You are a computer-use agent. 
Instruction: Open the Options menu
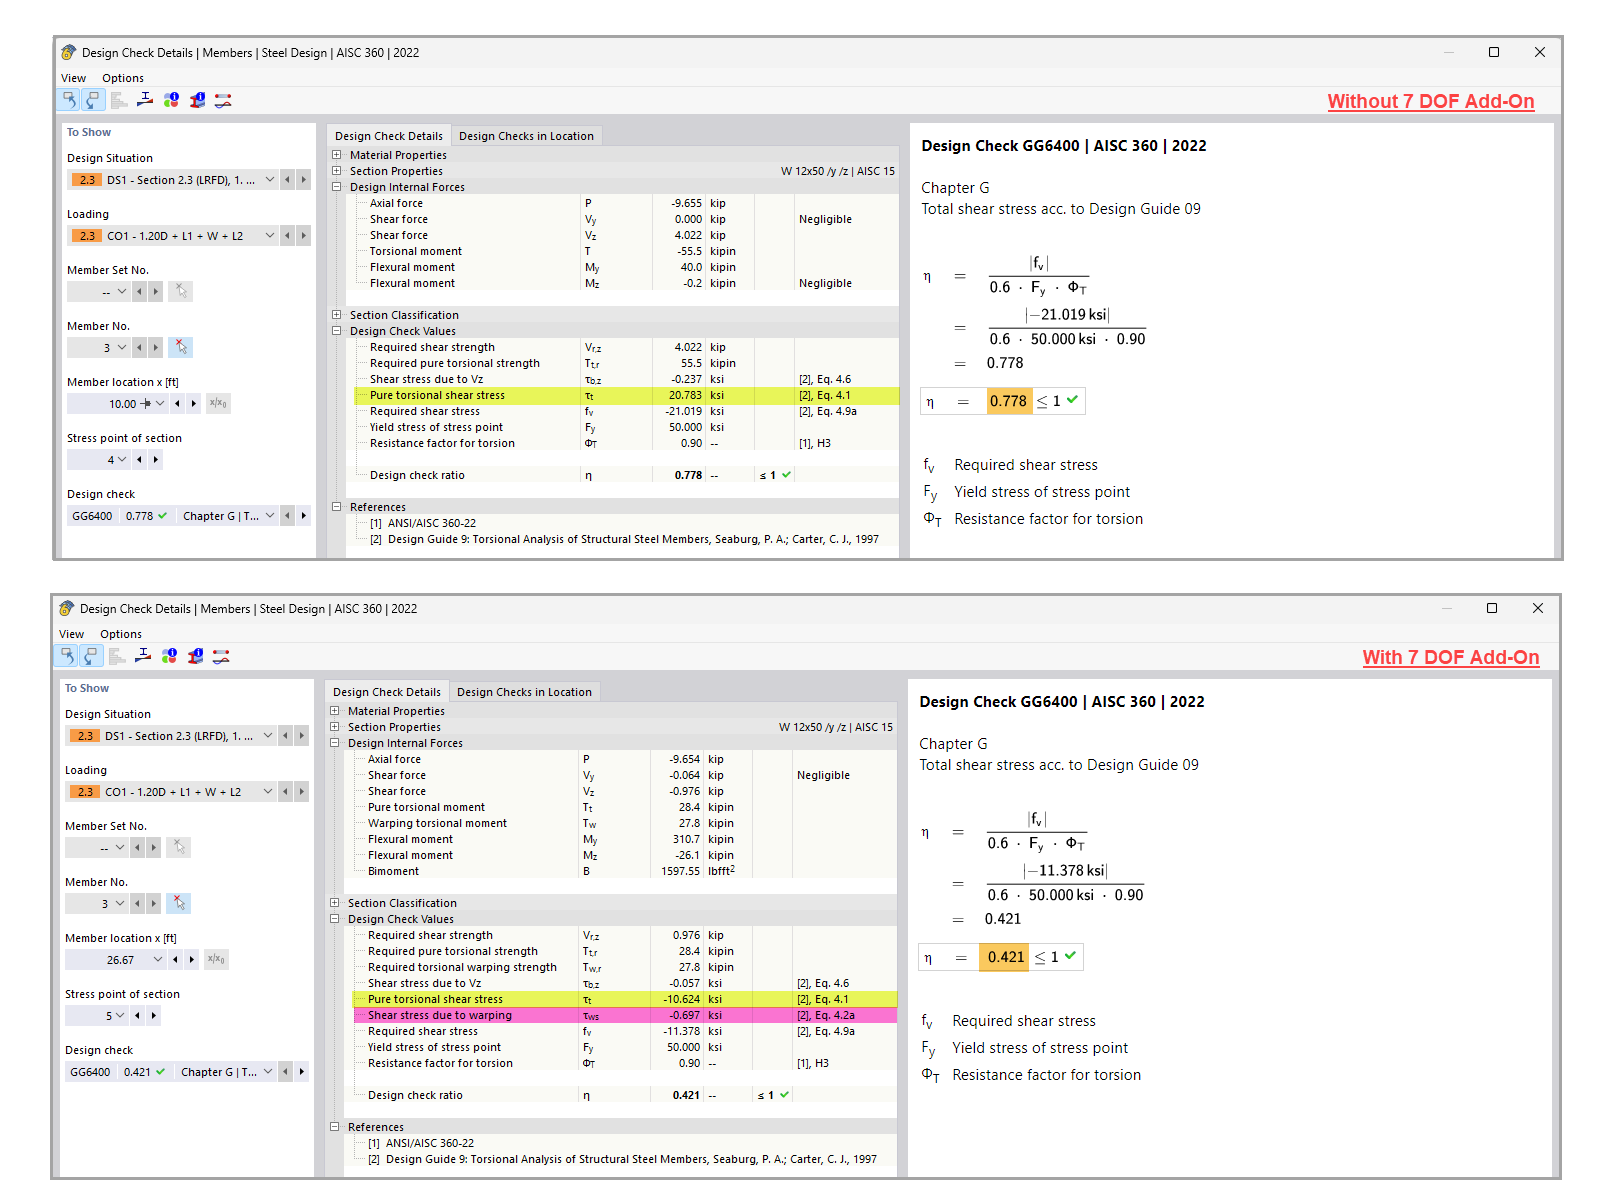[123, 78]
